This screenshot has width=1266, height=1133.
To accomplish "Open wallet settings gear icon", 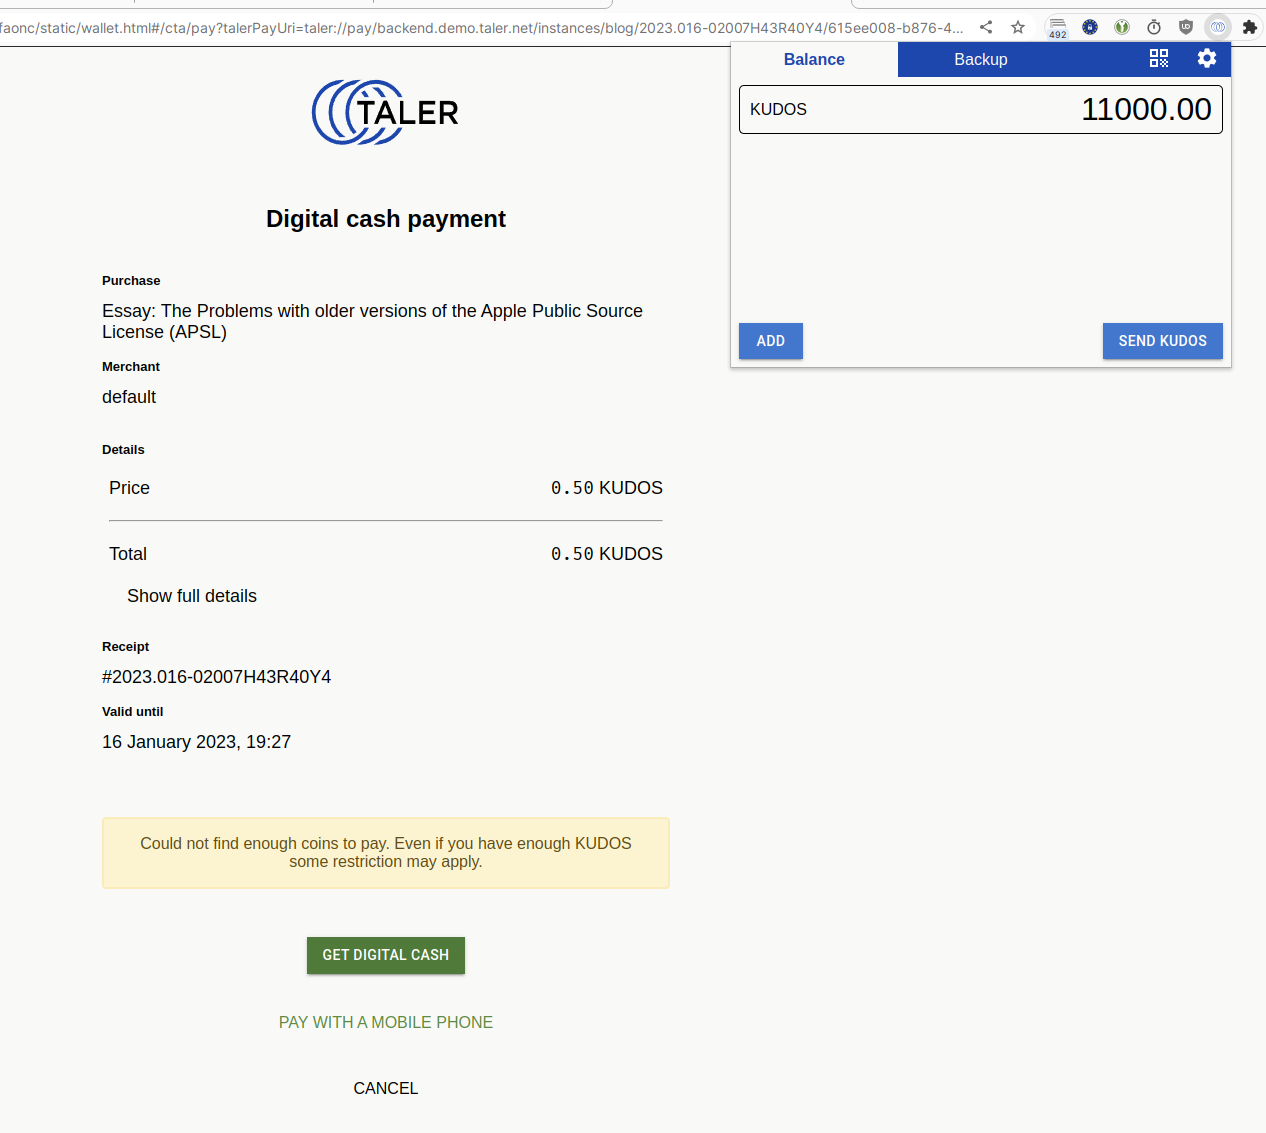I will click(1207, 59).
